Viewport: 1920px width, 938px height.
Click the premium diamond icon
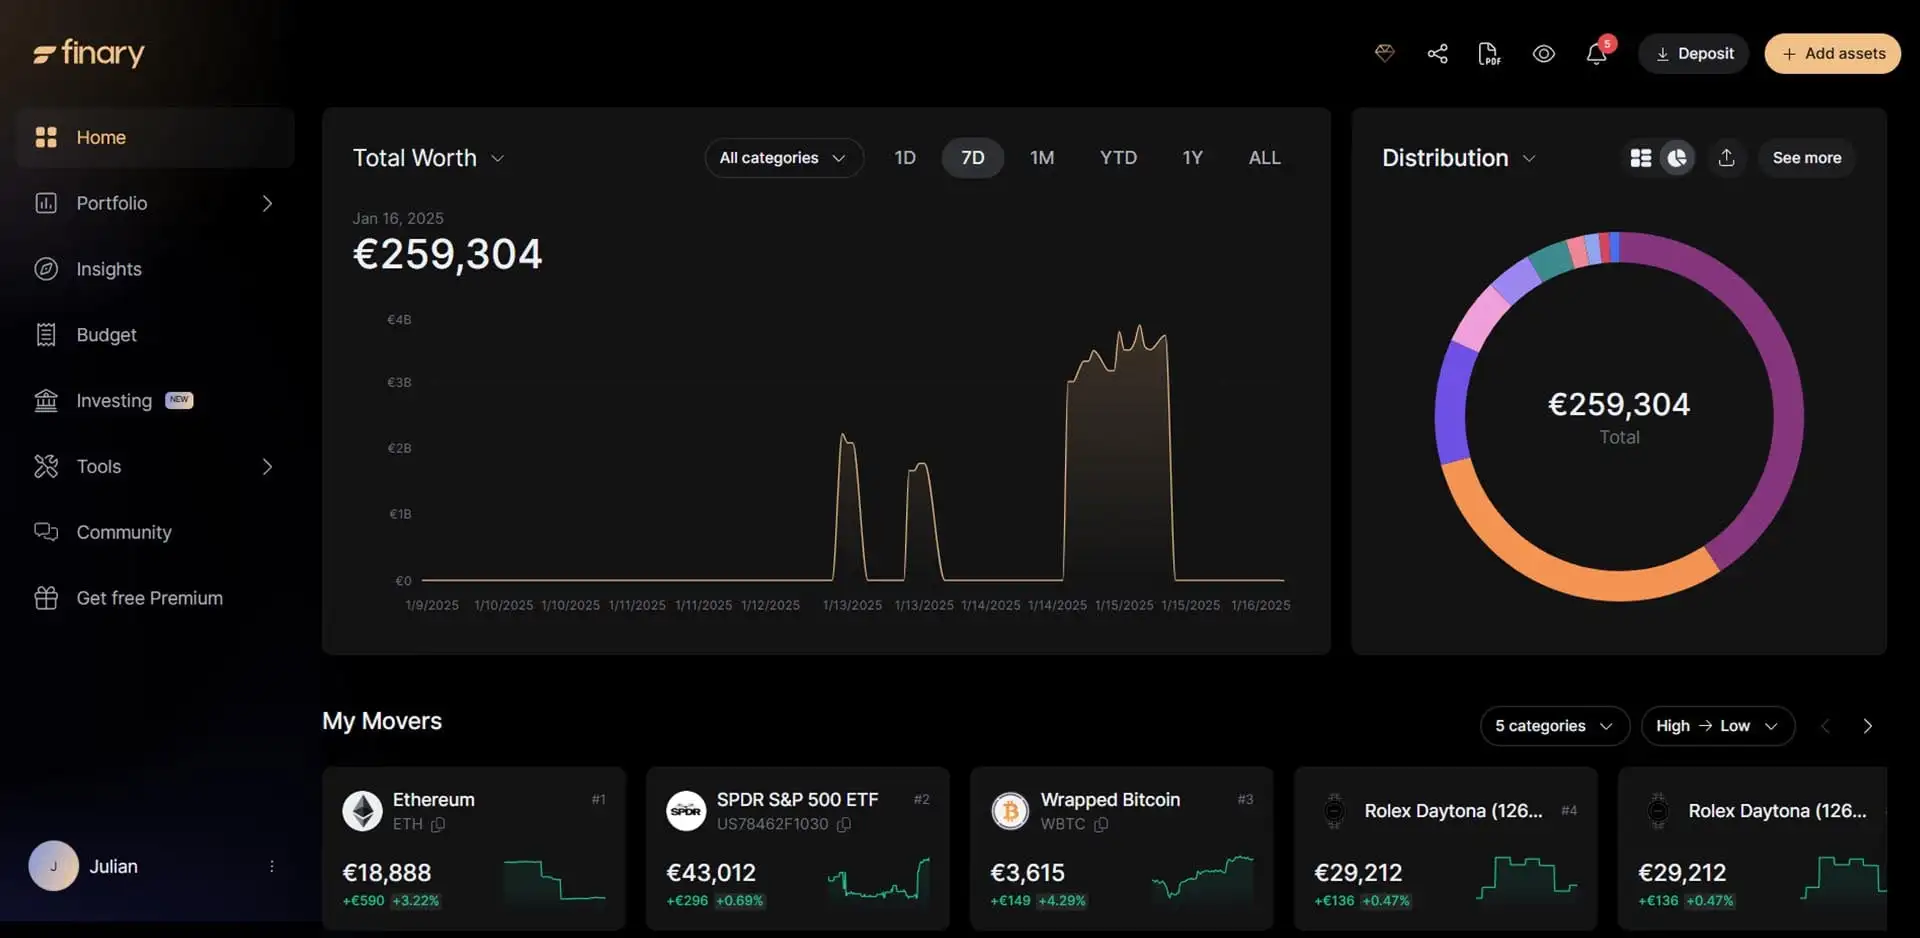(x=1384, y=53)
